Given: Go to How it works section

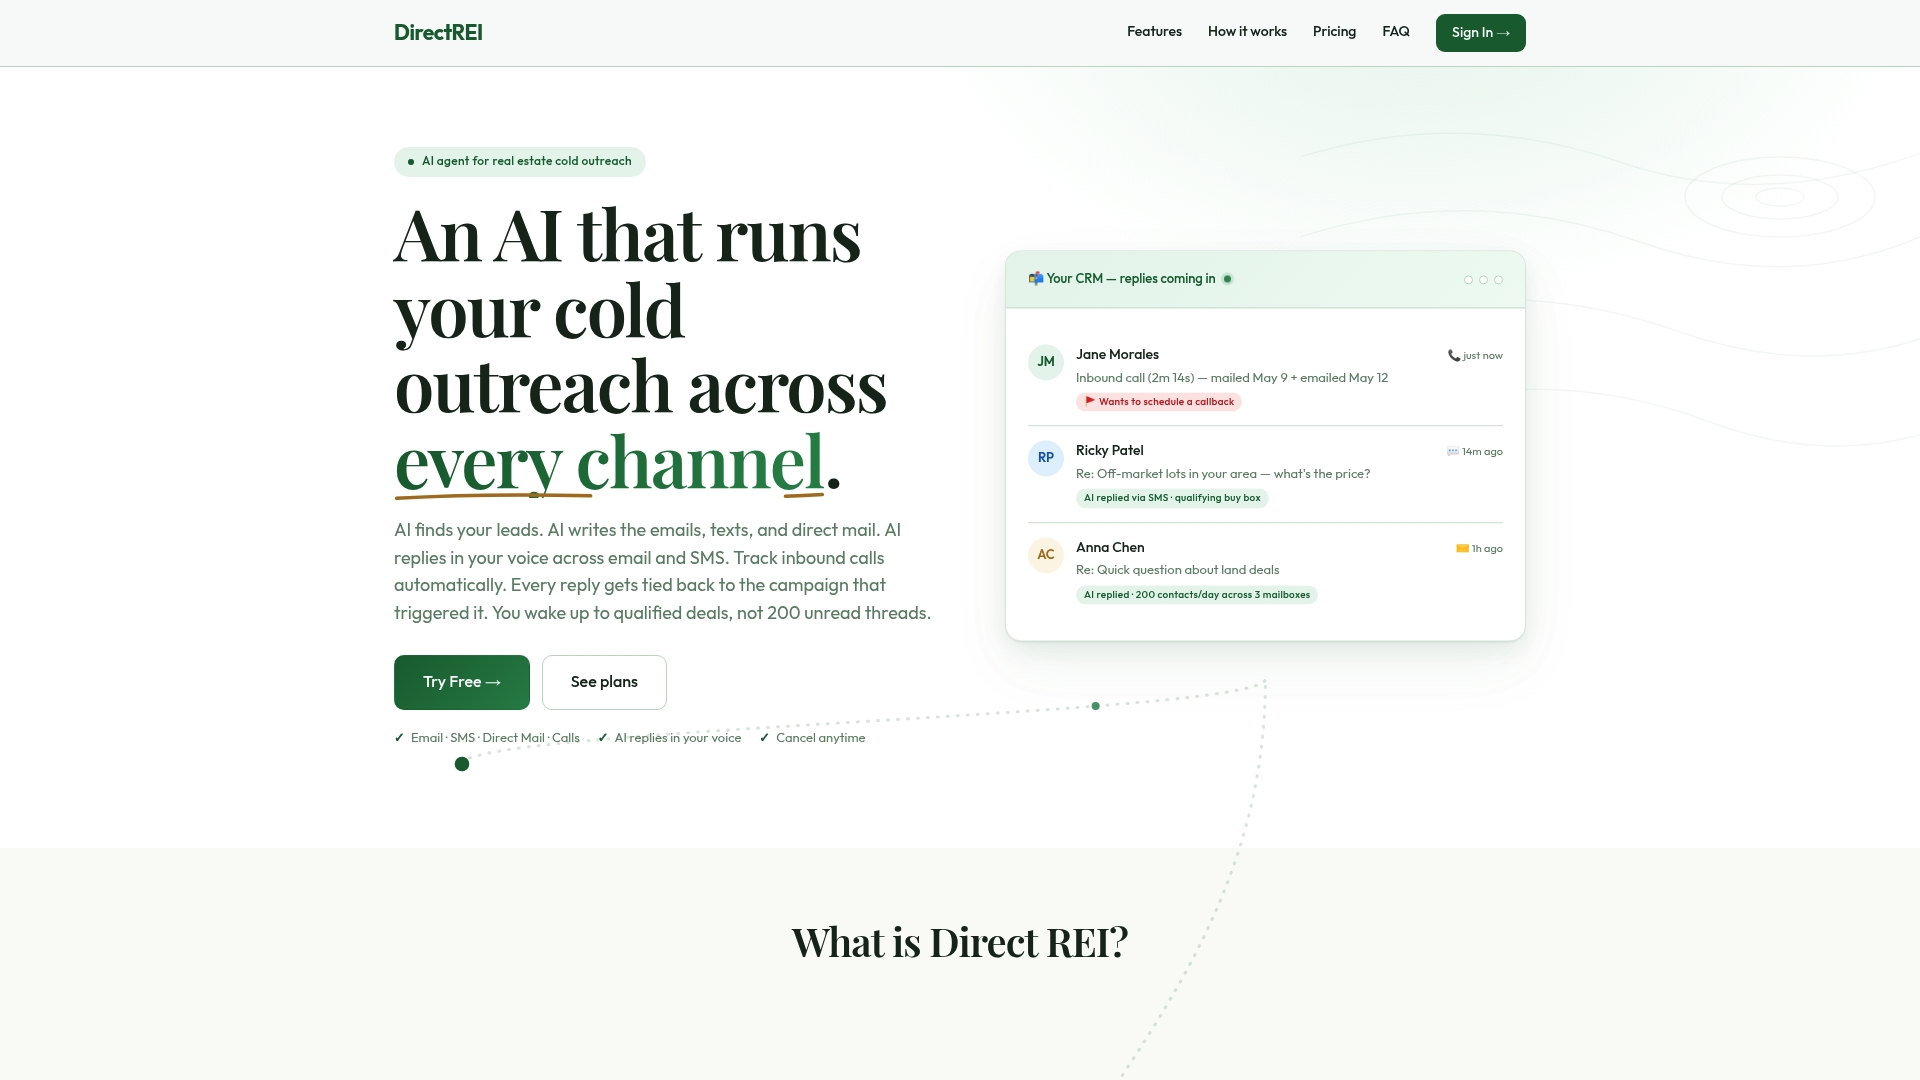Looking at the screenshot, I should click(x=1247, y=32).
